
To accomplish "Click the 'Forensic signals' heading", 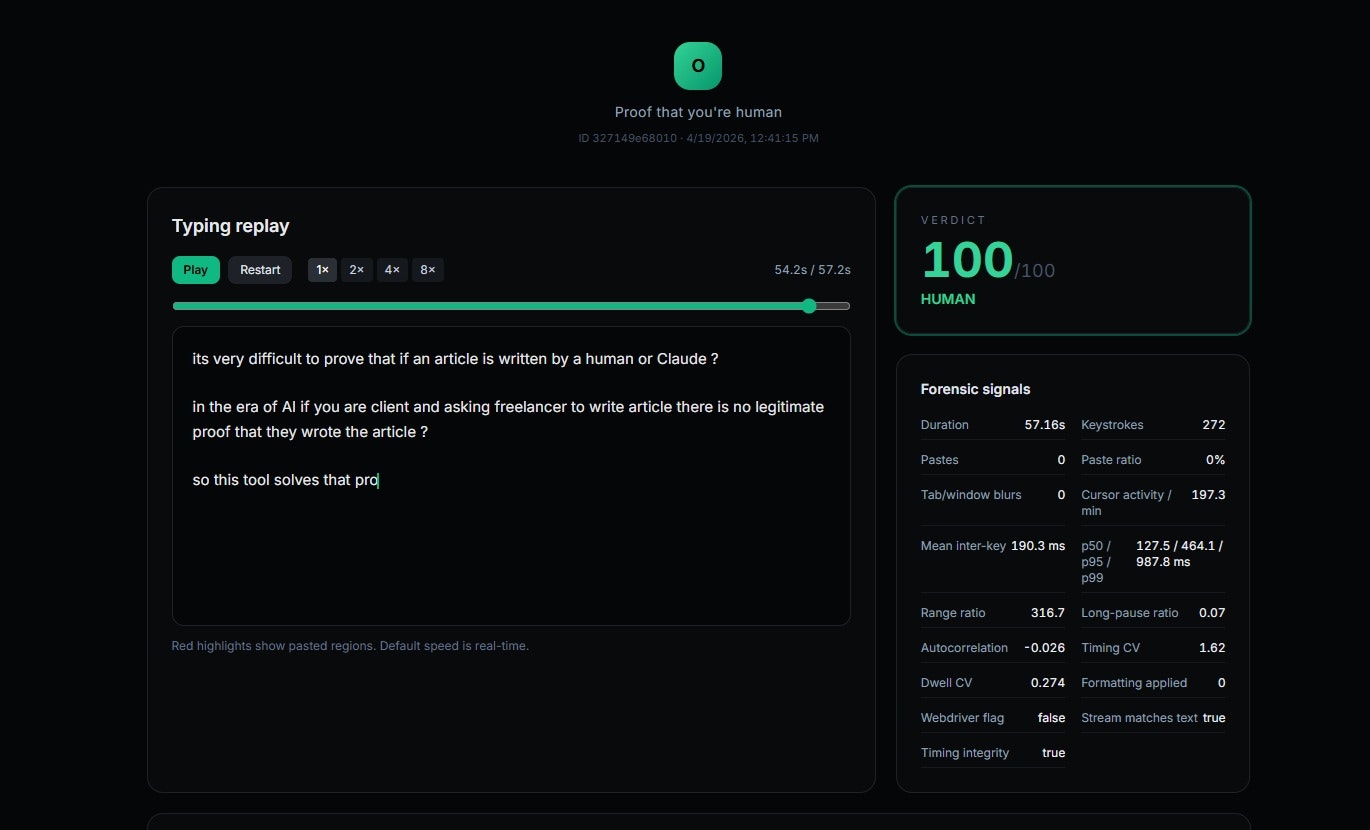I will tap(975, 389).
